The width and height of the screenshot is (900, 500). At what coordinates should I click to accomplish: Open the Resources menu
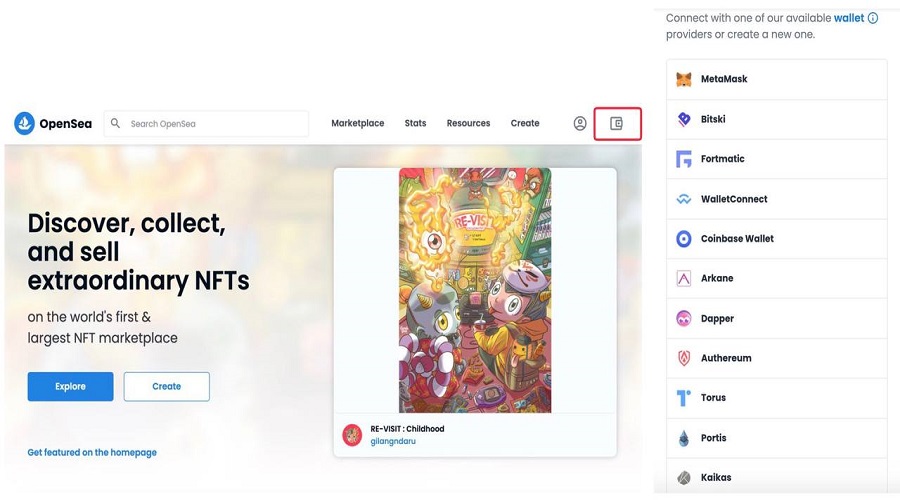tap(468, 123)
